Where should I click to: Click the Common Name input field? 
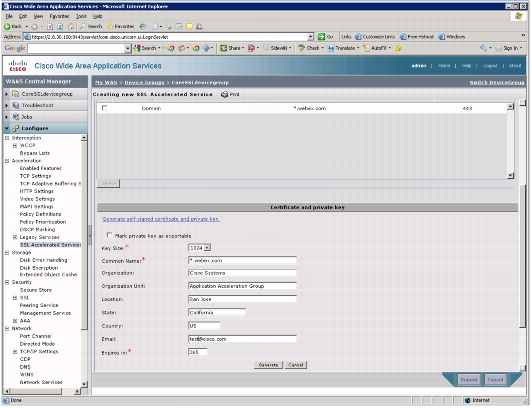click(243, 261)
